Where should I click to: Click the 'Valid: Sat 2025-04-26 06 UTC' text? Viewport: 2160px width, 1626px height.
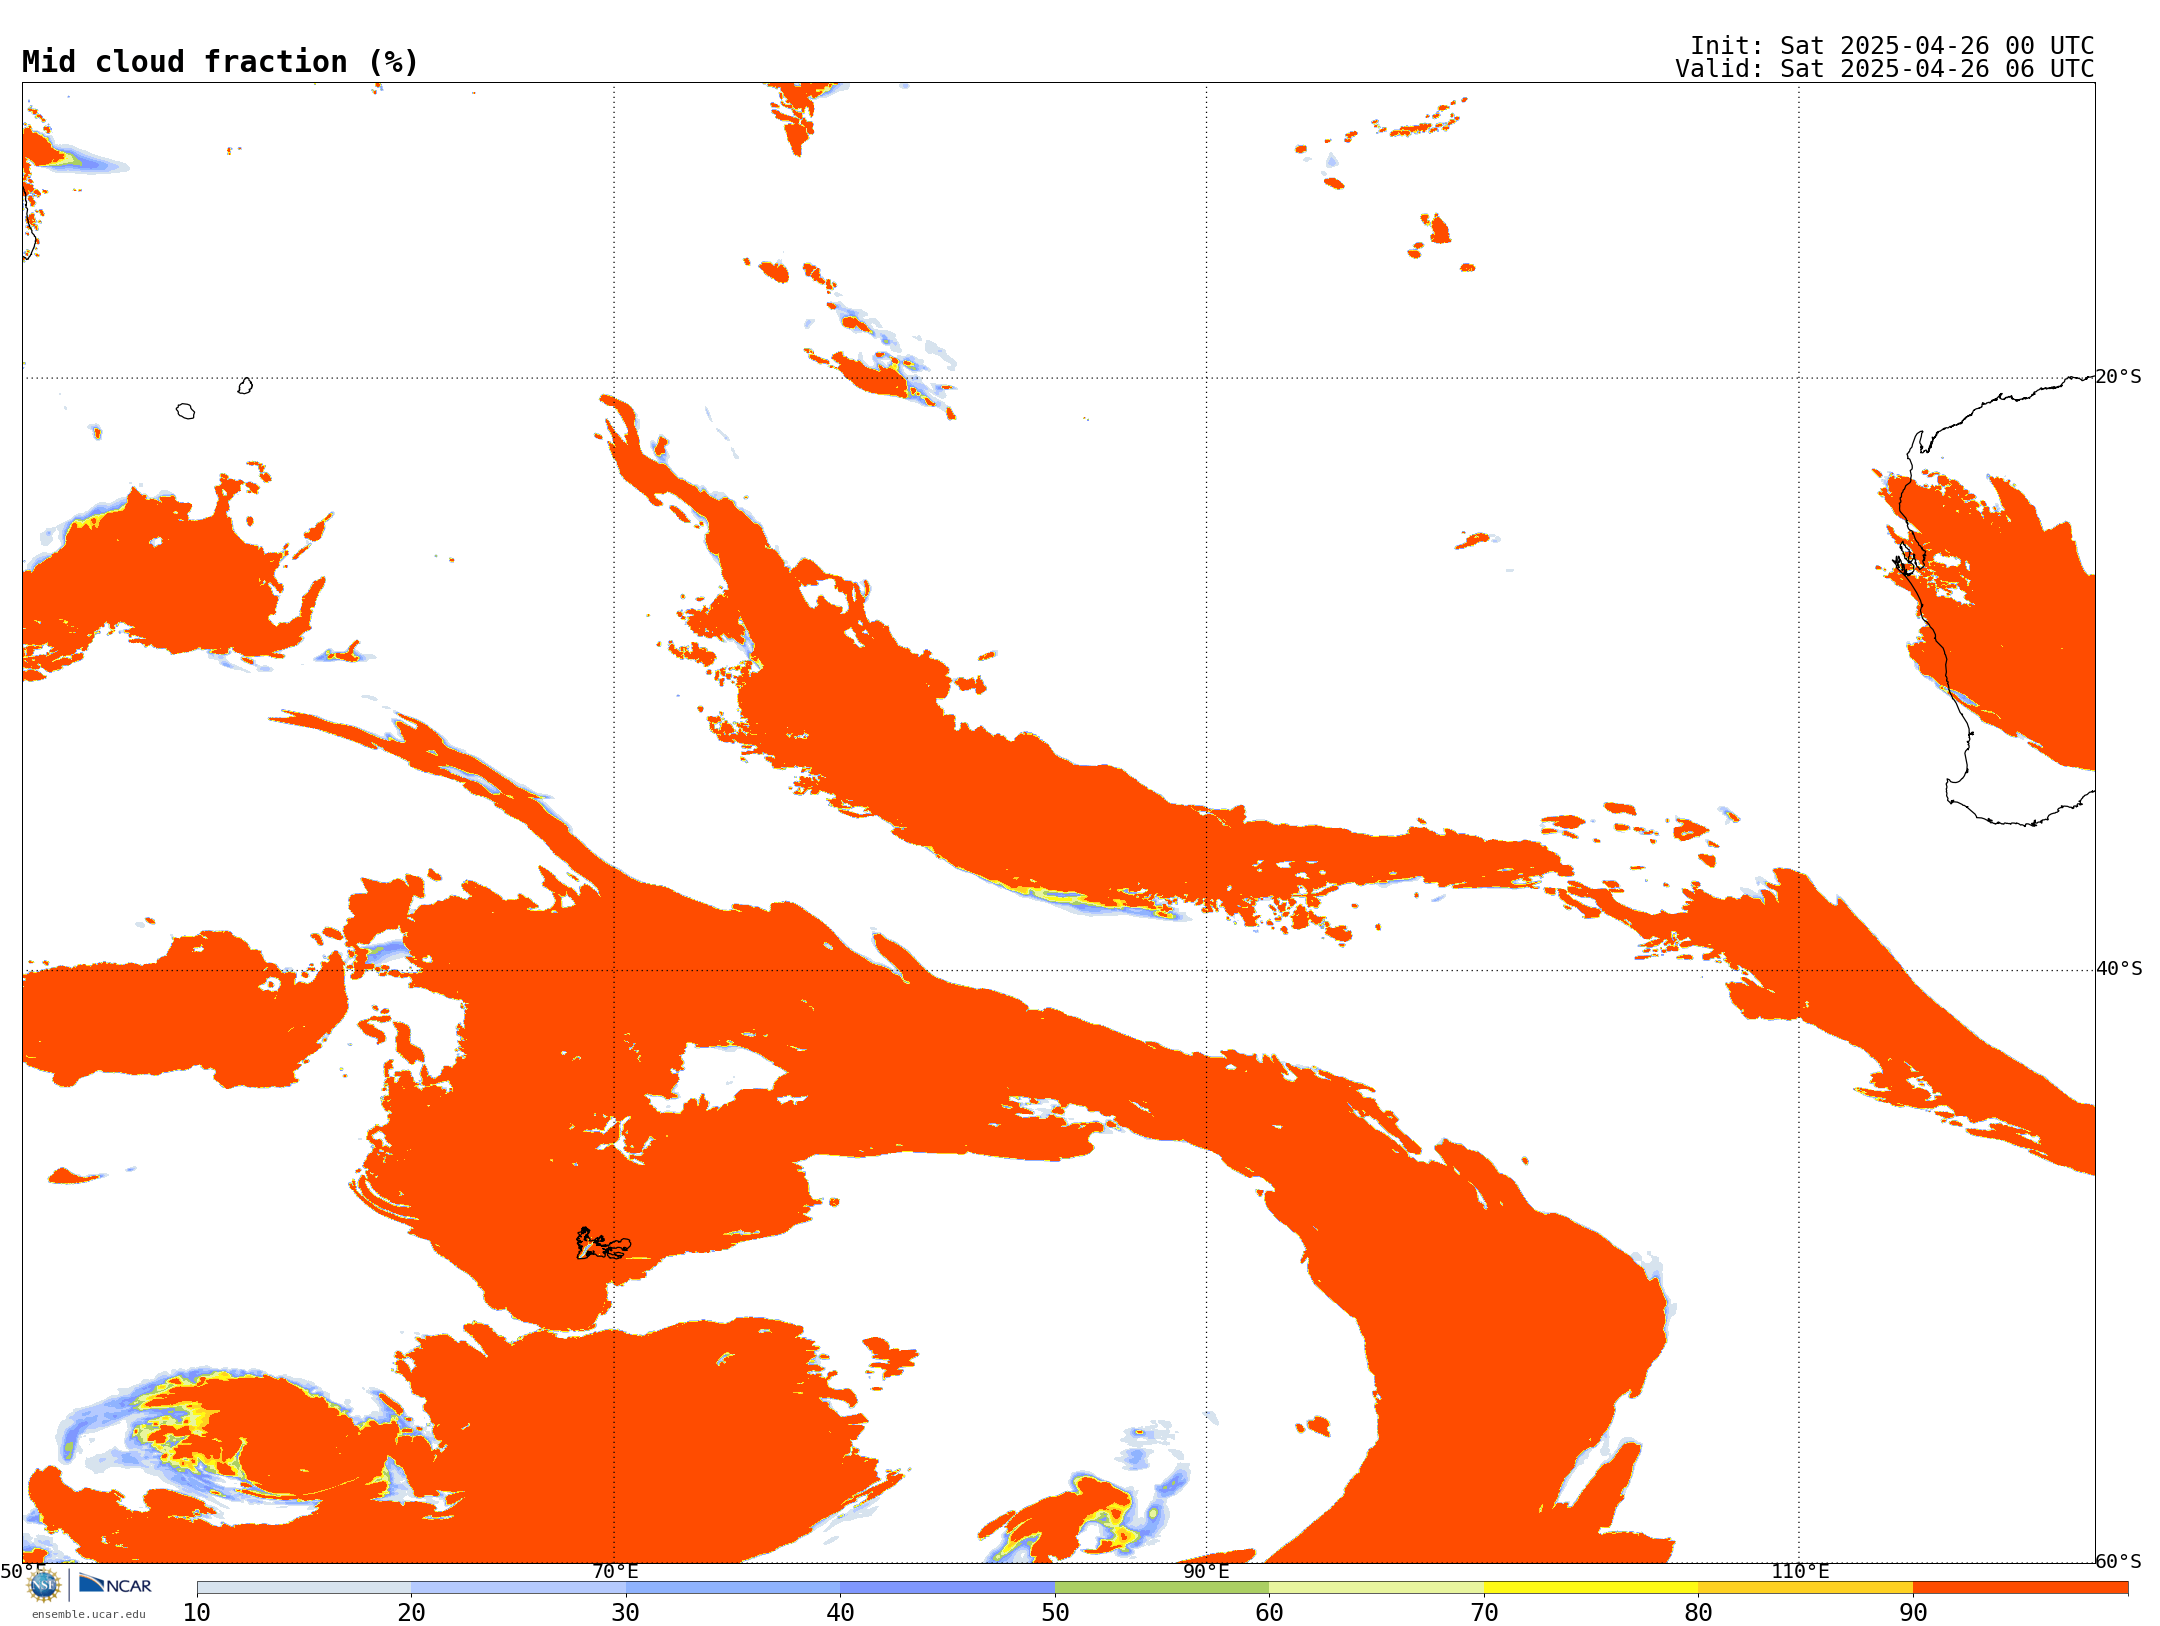1885,69
